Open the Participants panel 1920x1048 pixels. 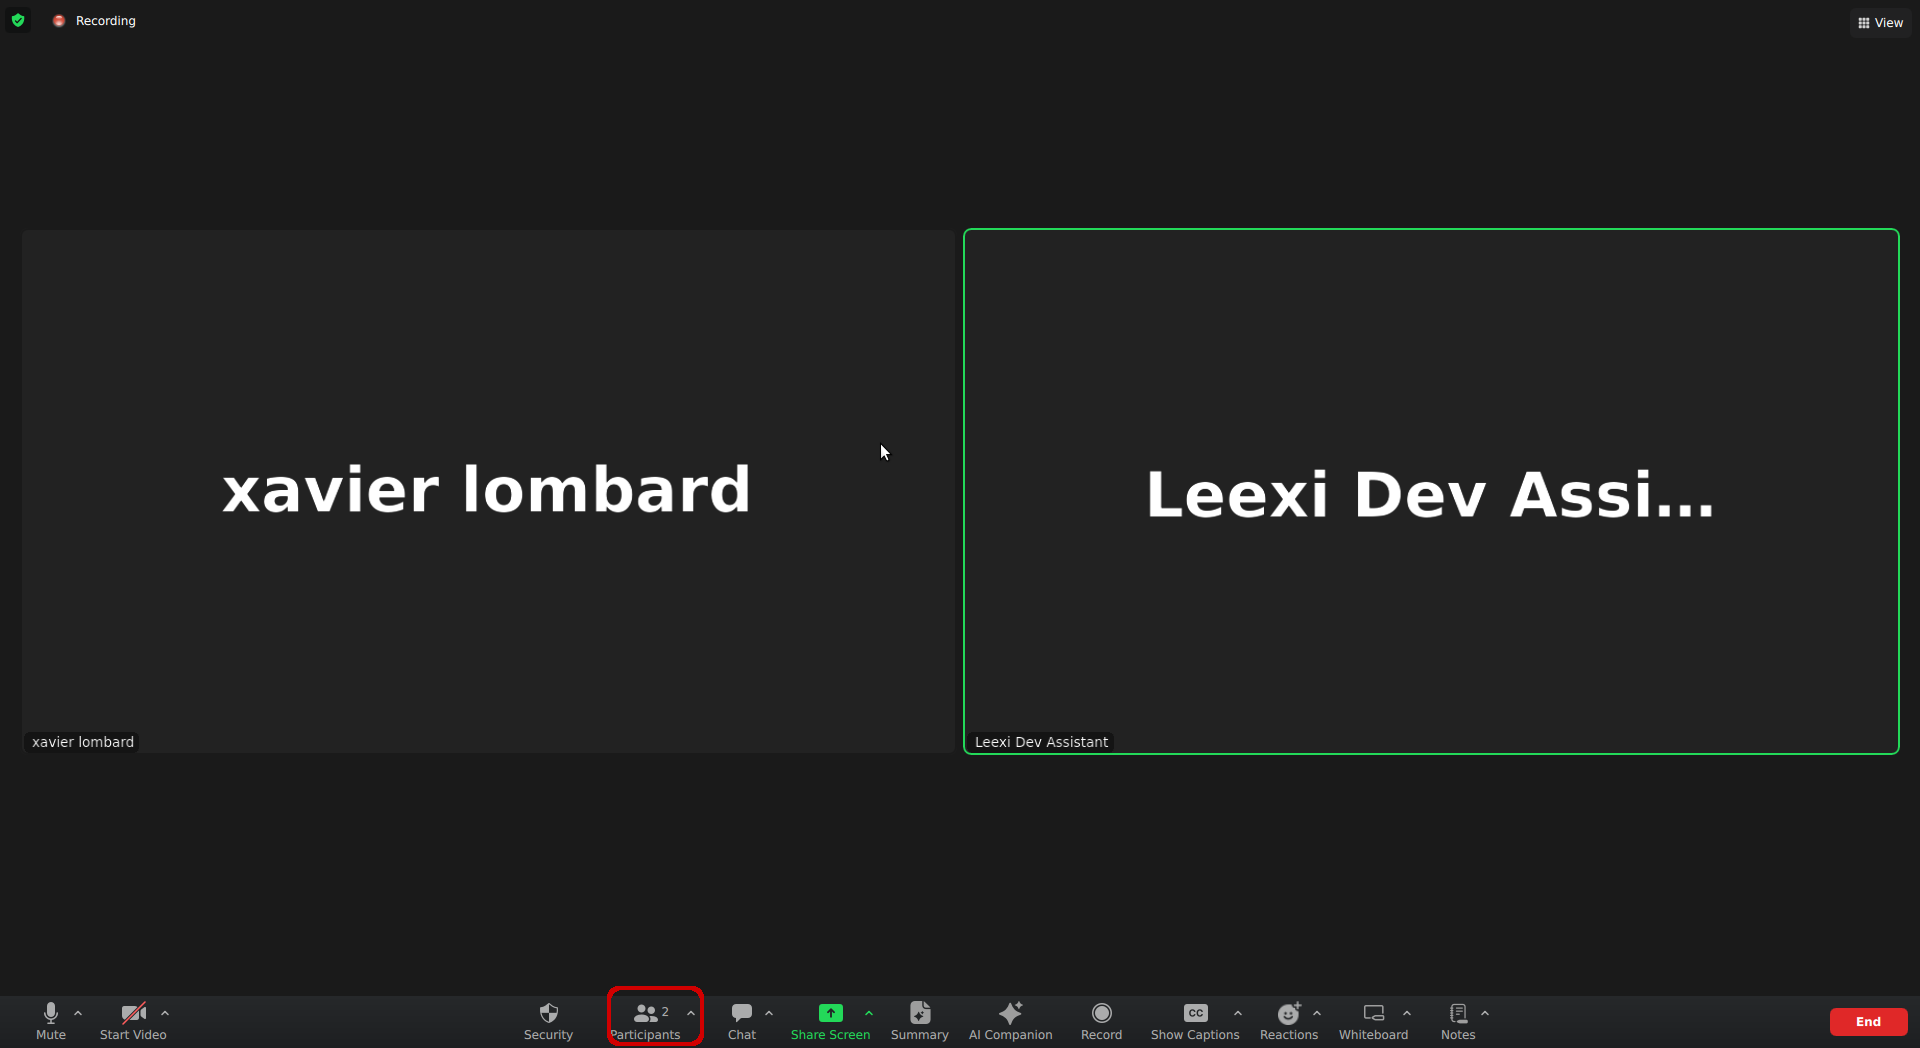pyautogui.click(x=645, y=1021)
